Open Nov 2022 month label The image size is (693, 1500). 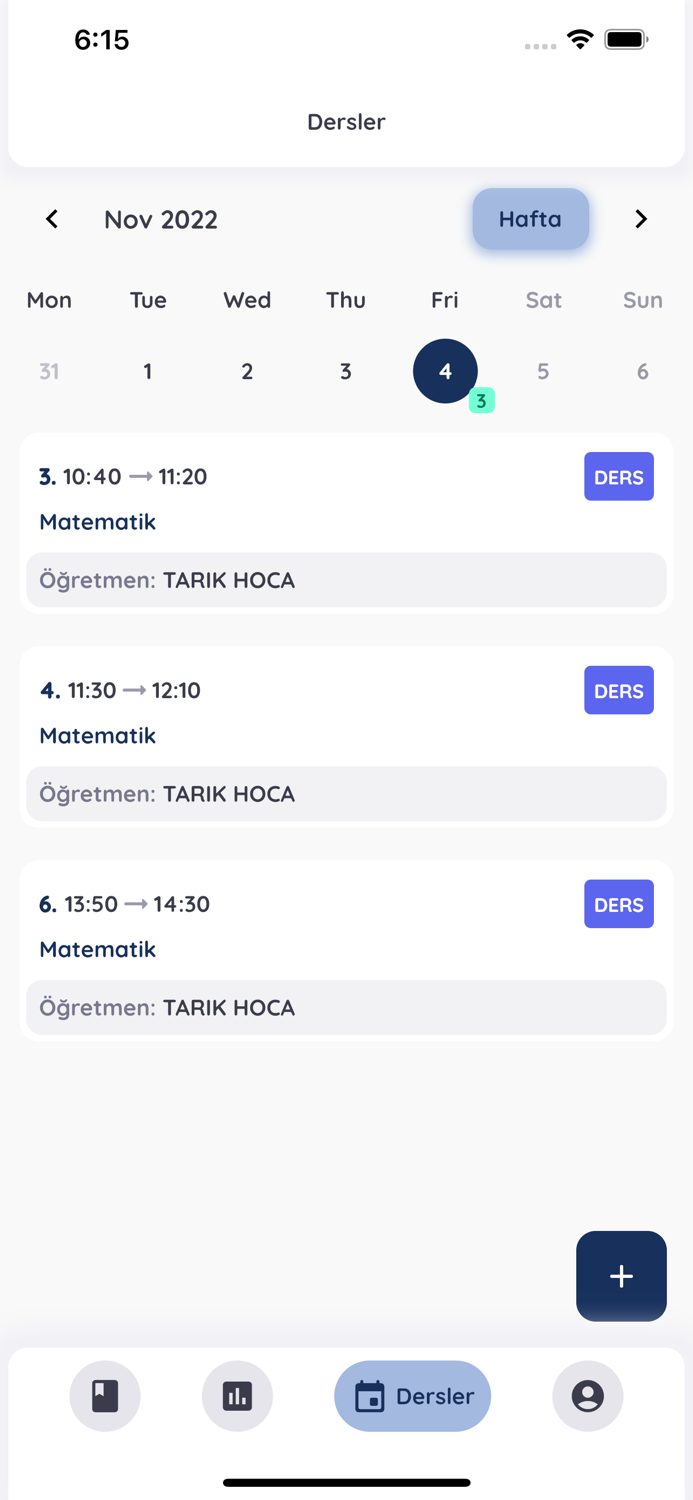pos(161,220)
